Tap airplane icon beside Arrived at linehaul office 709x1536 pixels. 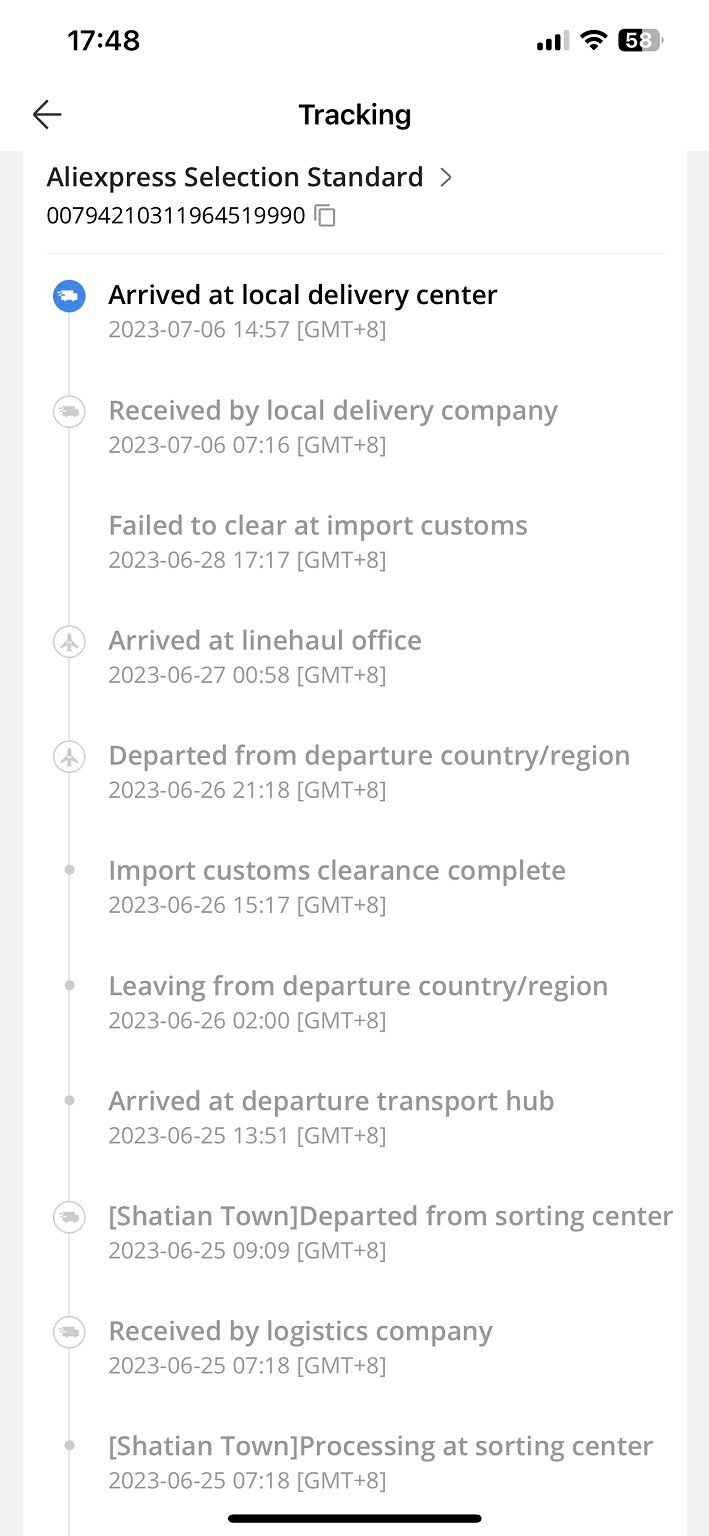pos(69,641)
